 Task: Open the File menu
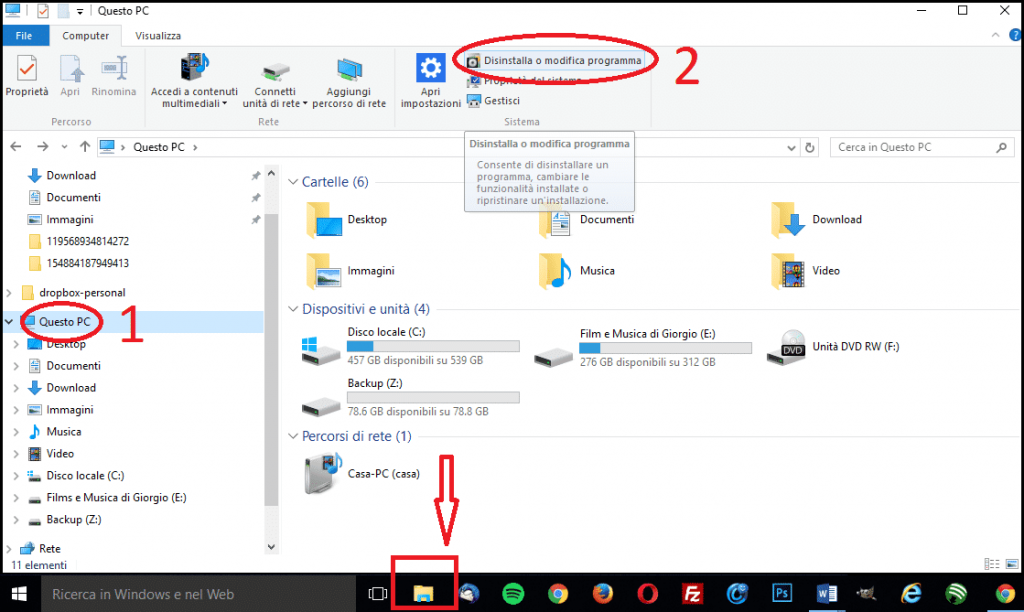tap(25, 34)
